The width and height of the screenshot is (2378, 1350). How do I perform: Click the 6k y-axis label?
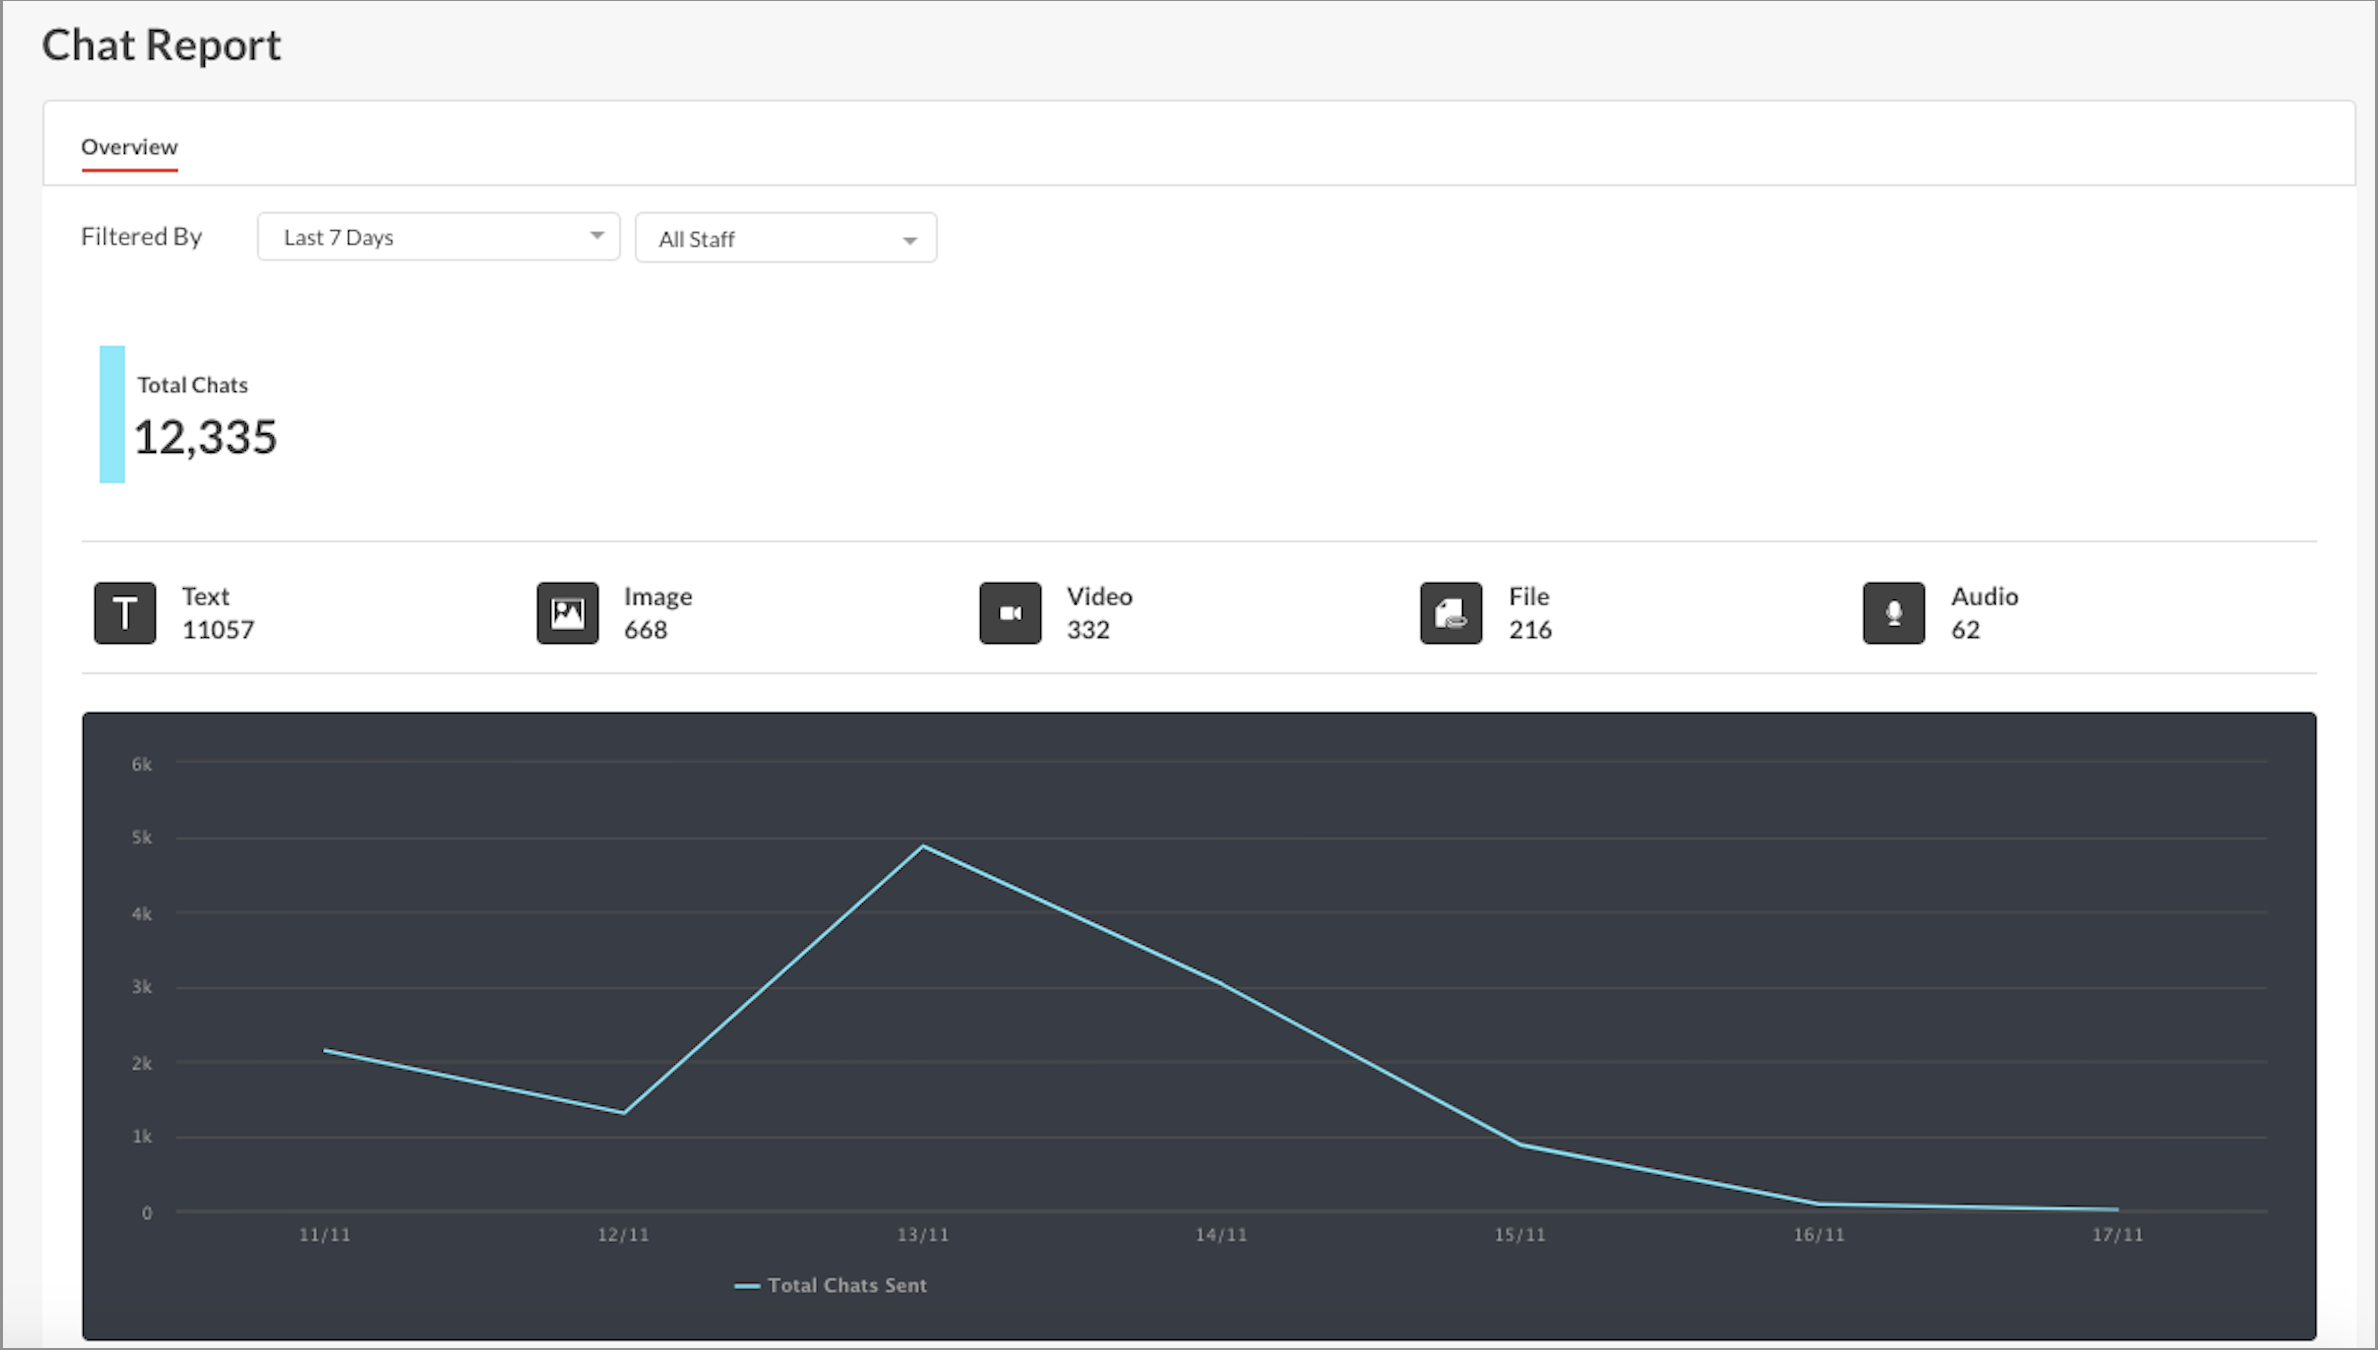click(142, 765)
